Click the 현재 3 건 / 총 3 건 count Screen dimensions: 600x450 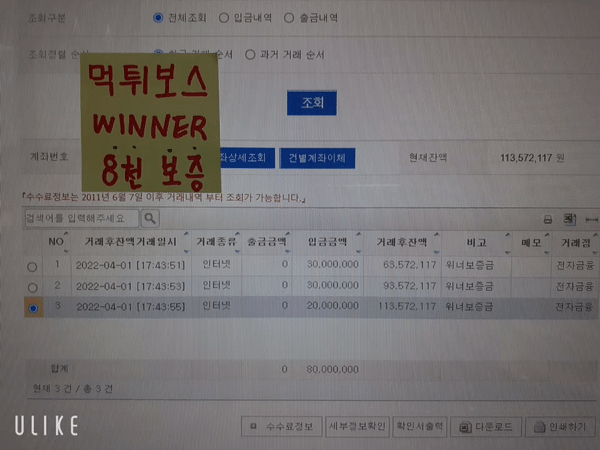(73, 389)
